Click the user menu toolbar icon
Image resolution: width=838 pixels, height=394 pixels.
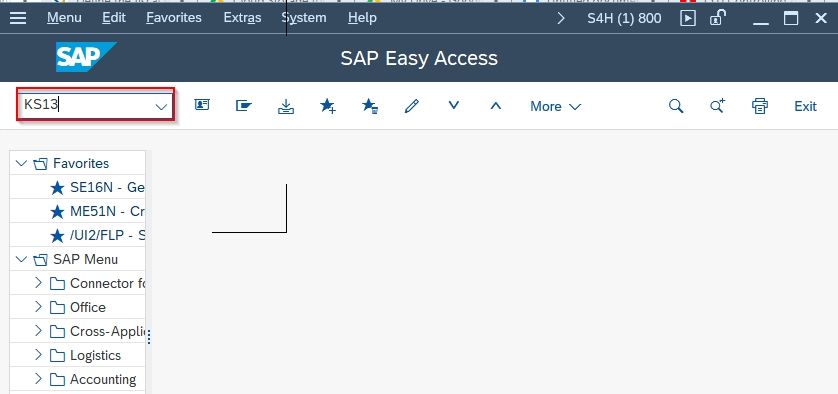201,105
